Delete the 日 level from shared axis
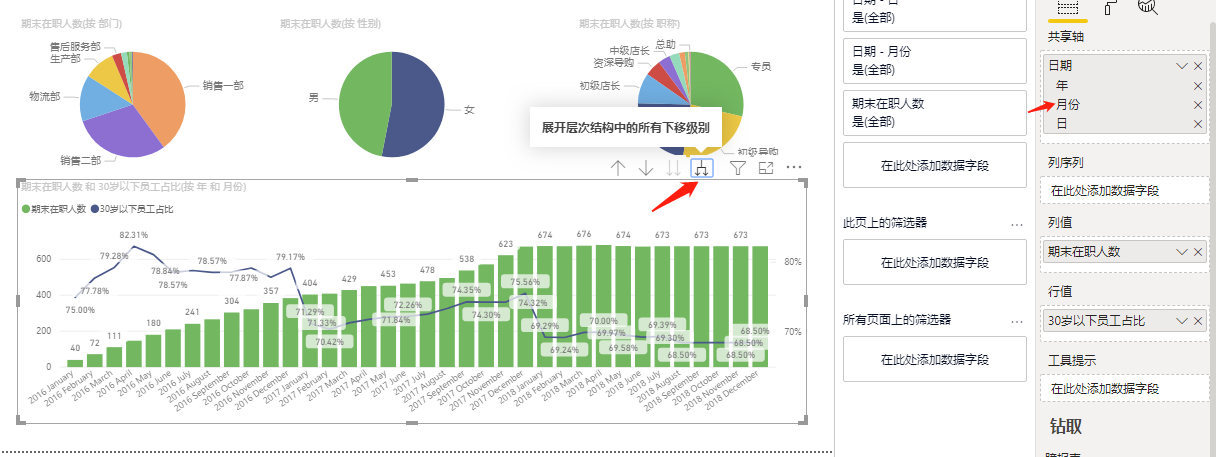1216x457 pixels. tap(1198, 123)
